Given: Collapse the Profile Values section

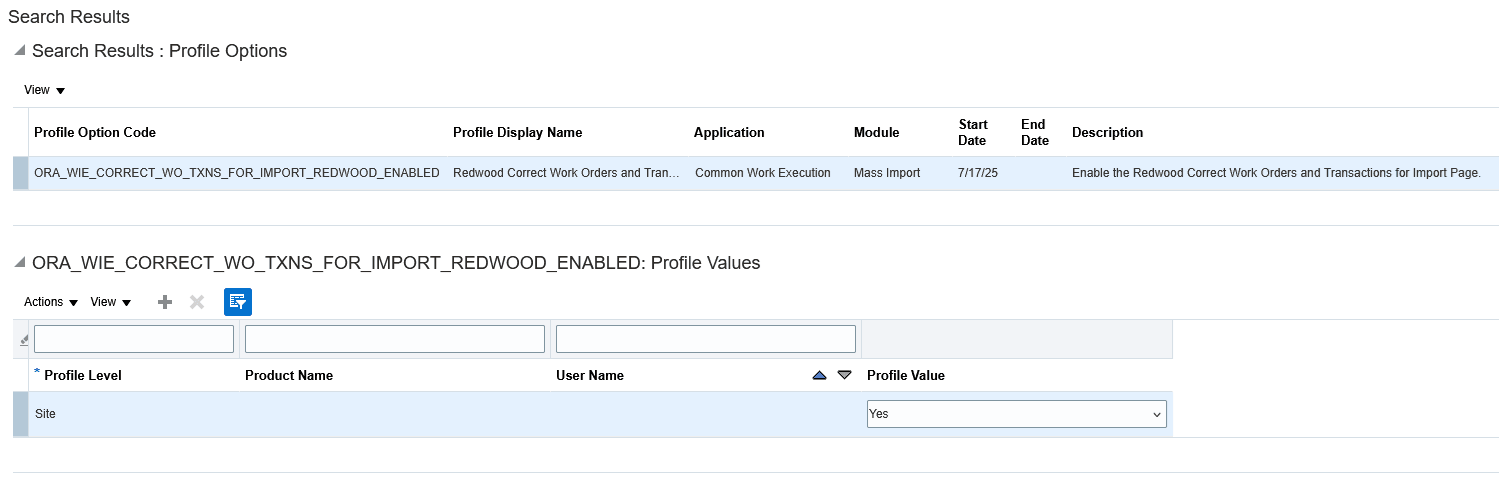Looking at the screenshot, I should [19, 262].
